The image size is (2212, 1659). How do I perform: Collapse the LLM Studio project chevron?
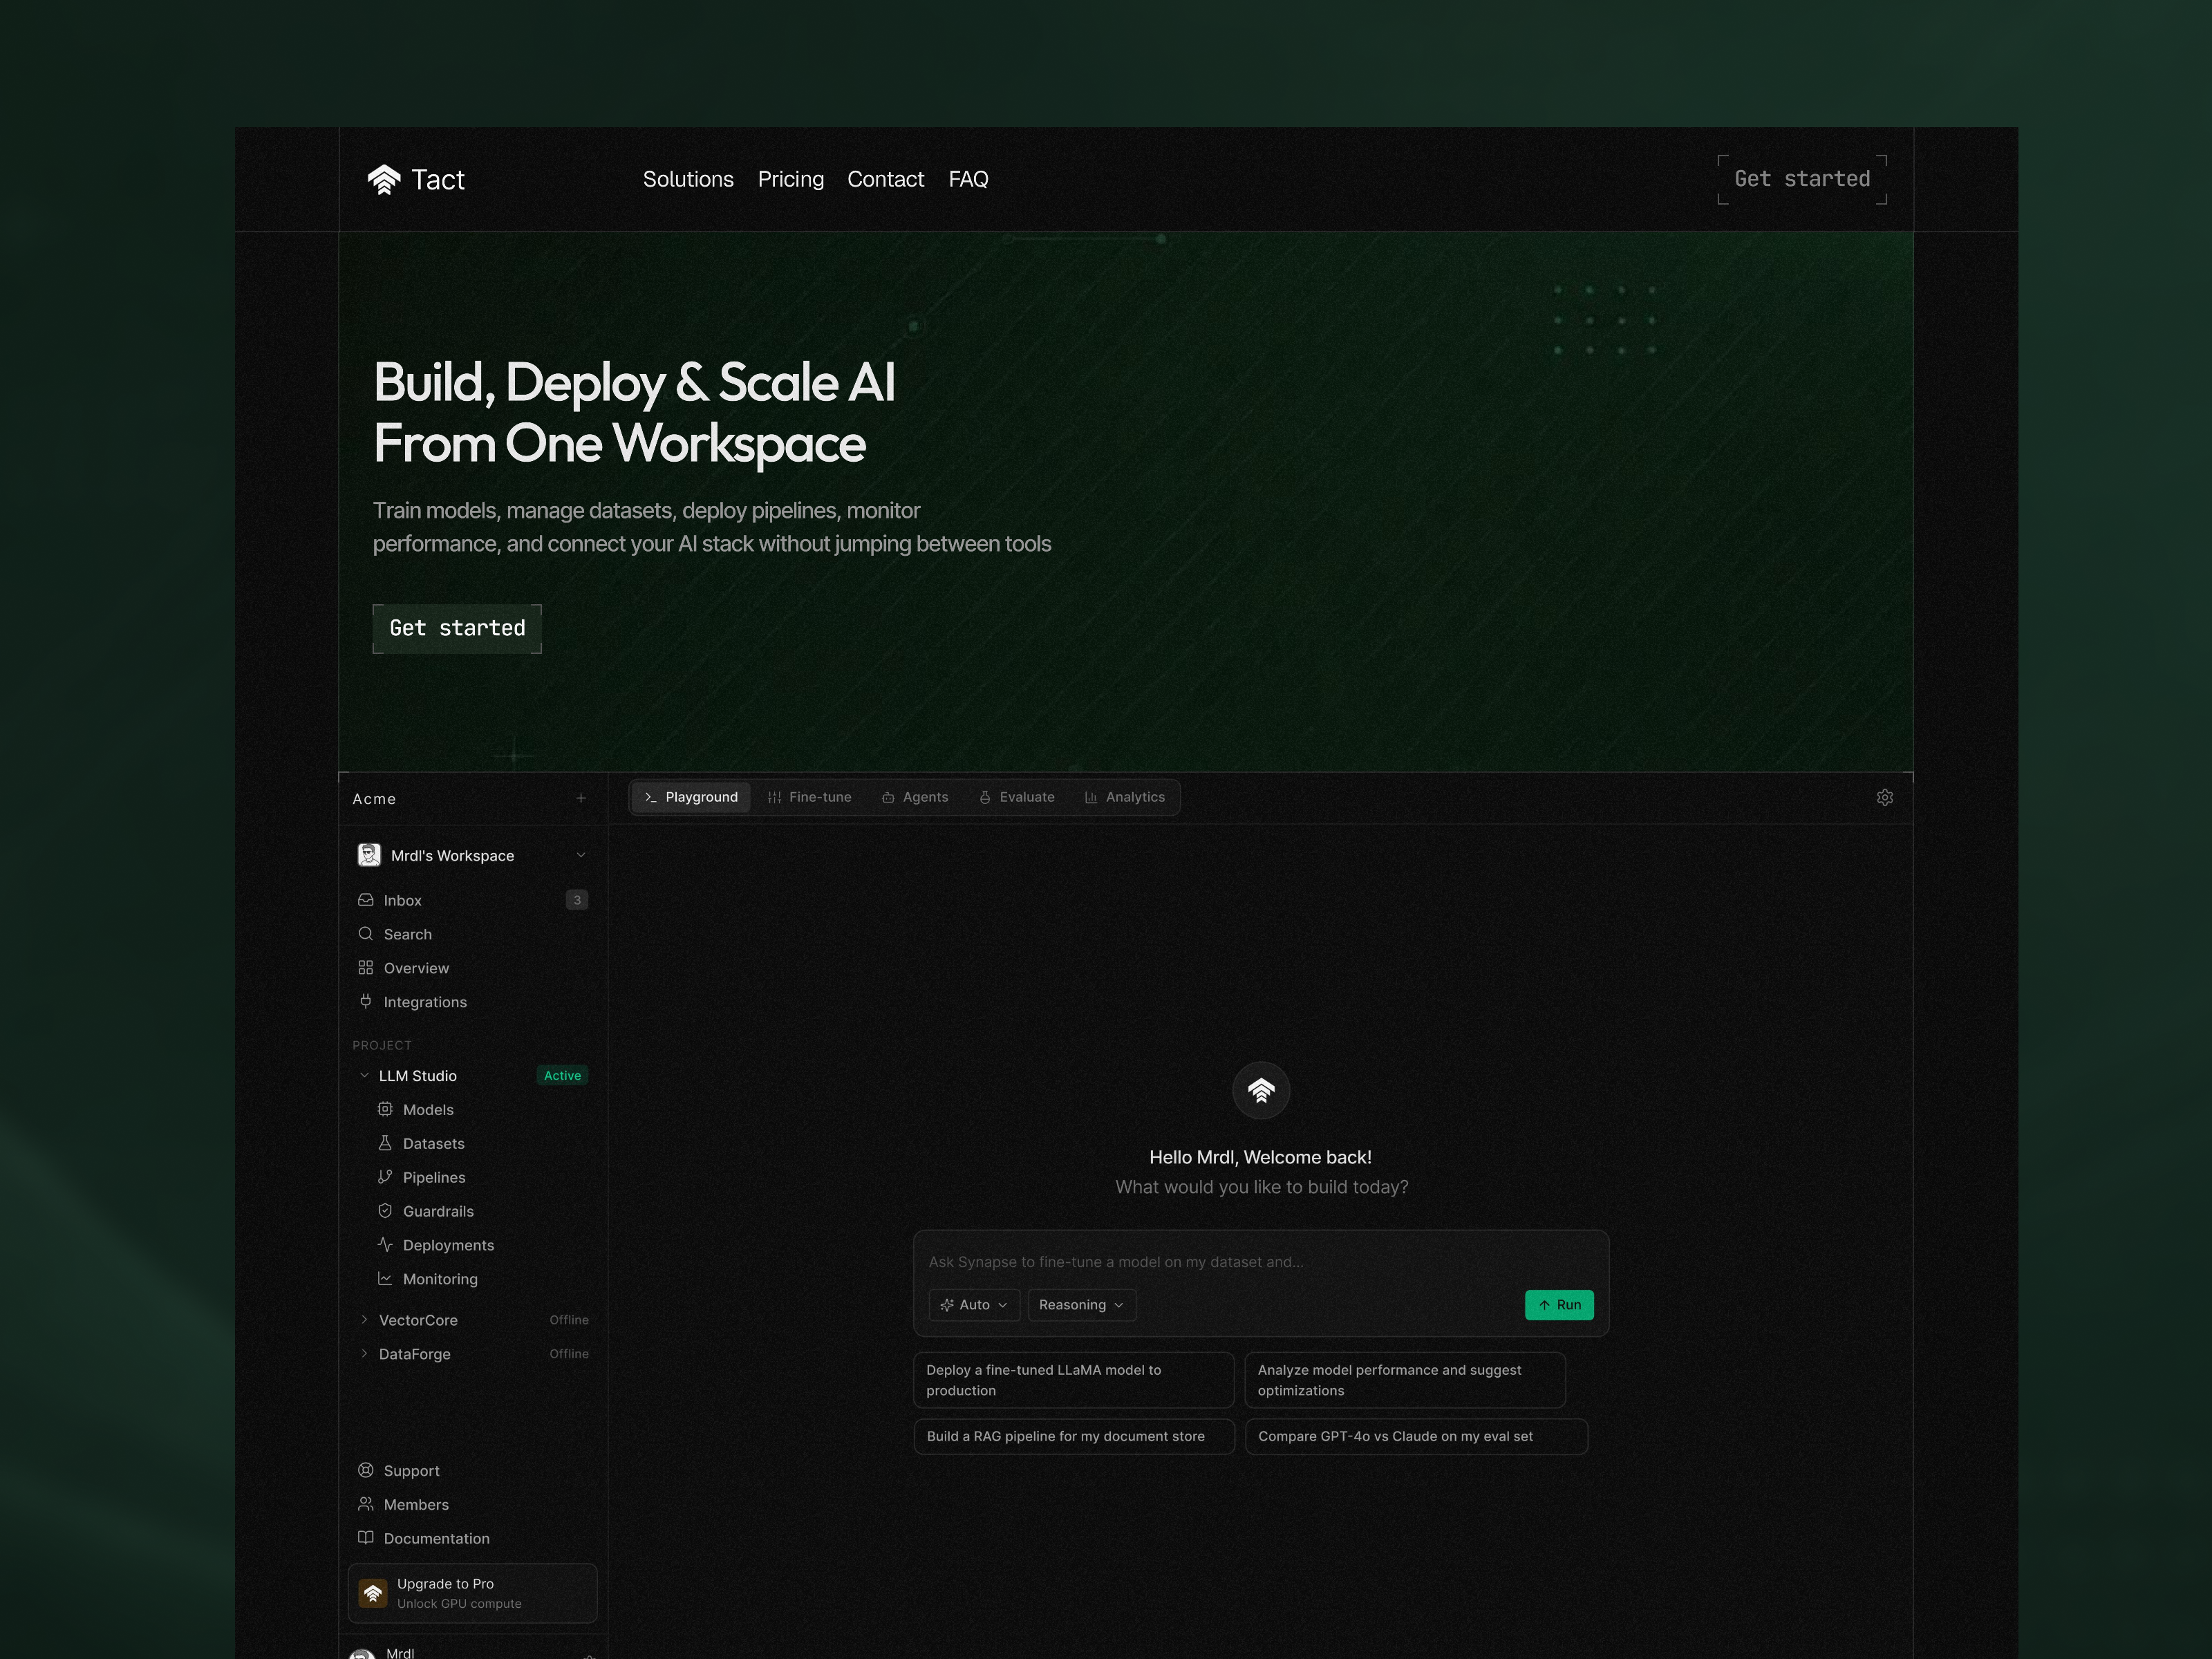(x=364, y=1076)
